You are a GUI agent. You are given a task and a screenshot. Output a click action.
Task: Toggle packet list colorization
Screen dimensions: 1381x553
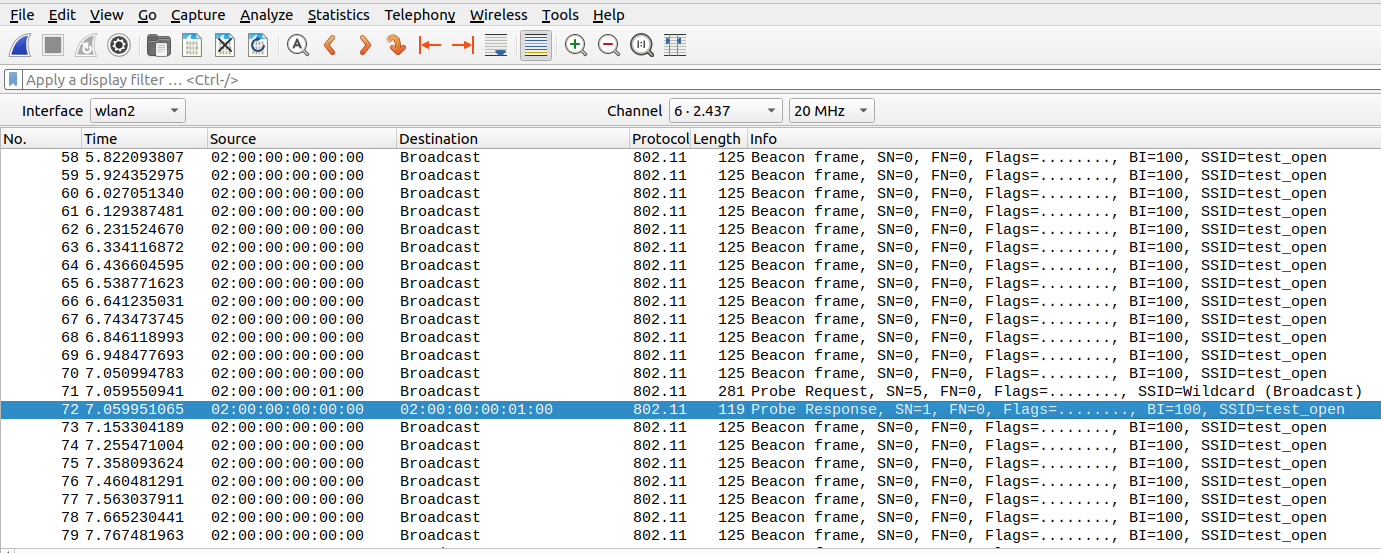(x=536, y=45)
